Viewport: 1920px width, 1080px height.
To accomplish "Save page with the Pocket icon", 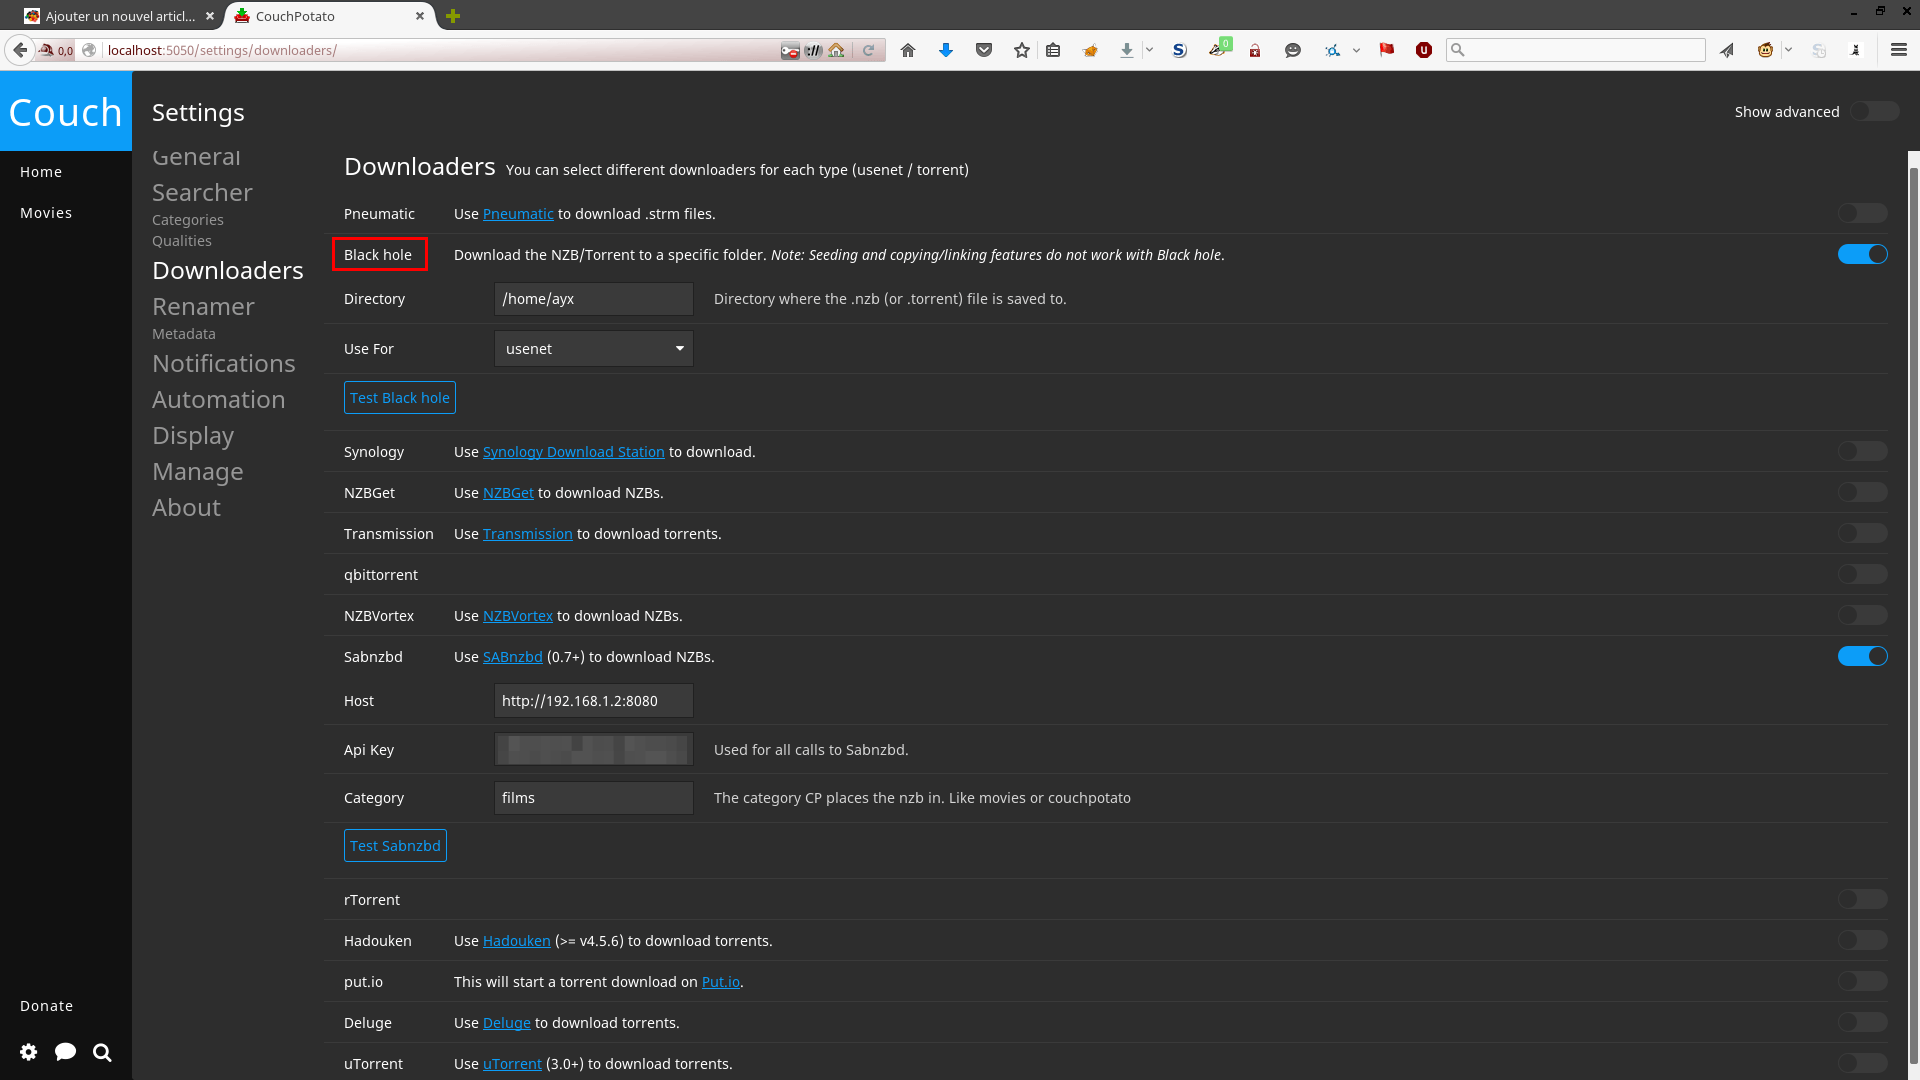I will 984,50.
